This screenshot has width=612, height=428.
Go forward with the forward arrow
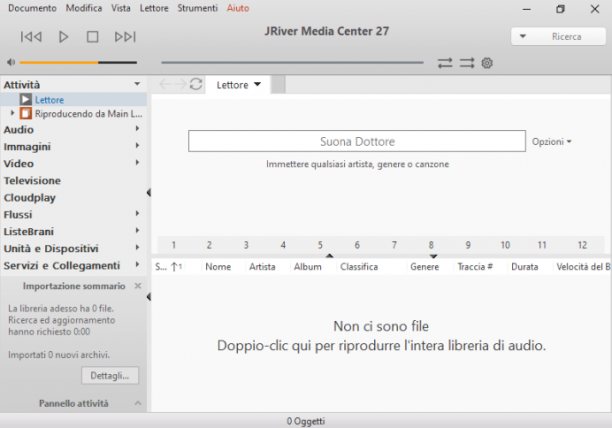[x=180, y=84]
